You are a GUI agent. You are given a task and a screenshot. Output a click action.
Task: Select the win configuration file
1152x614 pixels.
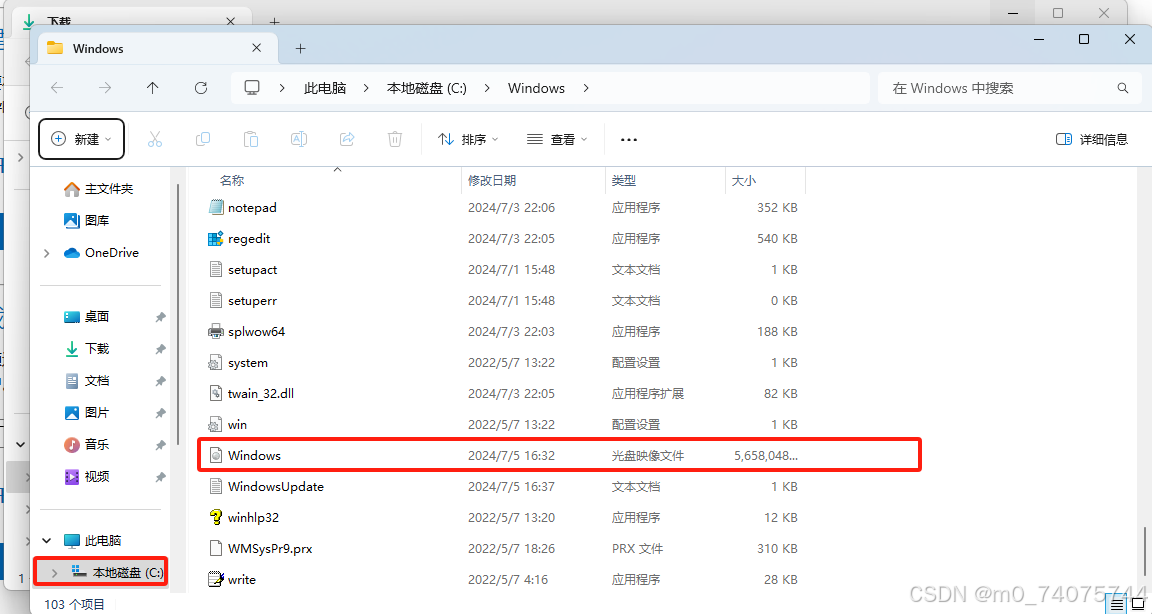pyautogui.click(x=237, y=425)
